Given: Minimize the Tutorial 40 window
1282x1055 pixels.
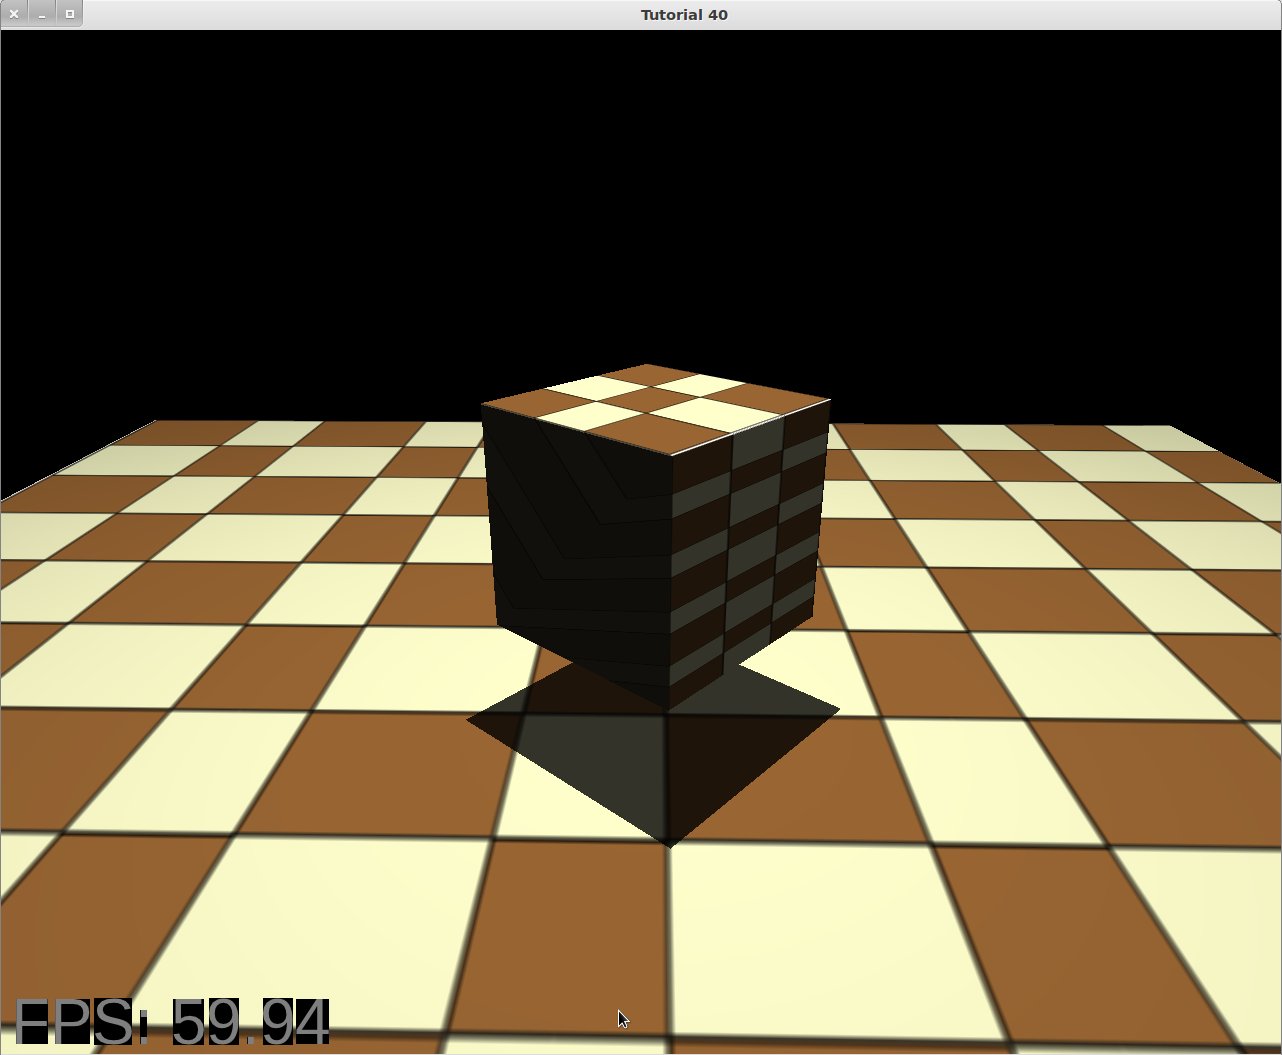Looking at the screenshot, I should click(42, 14).
